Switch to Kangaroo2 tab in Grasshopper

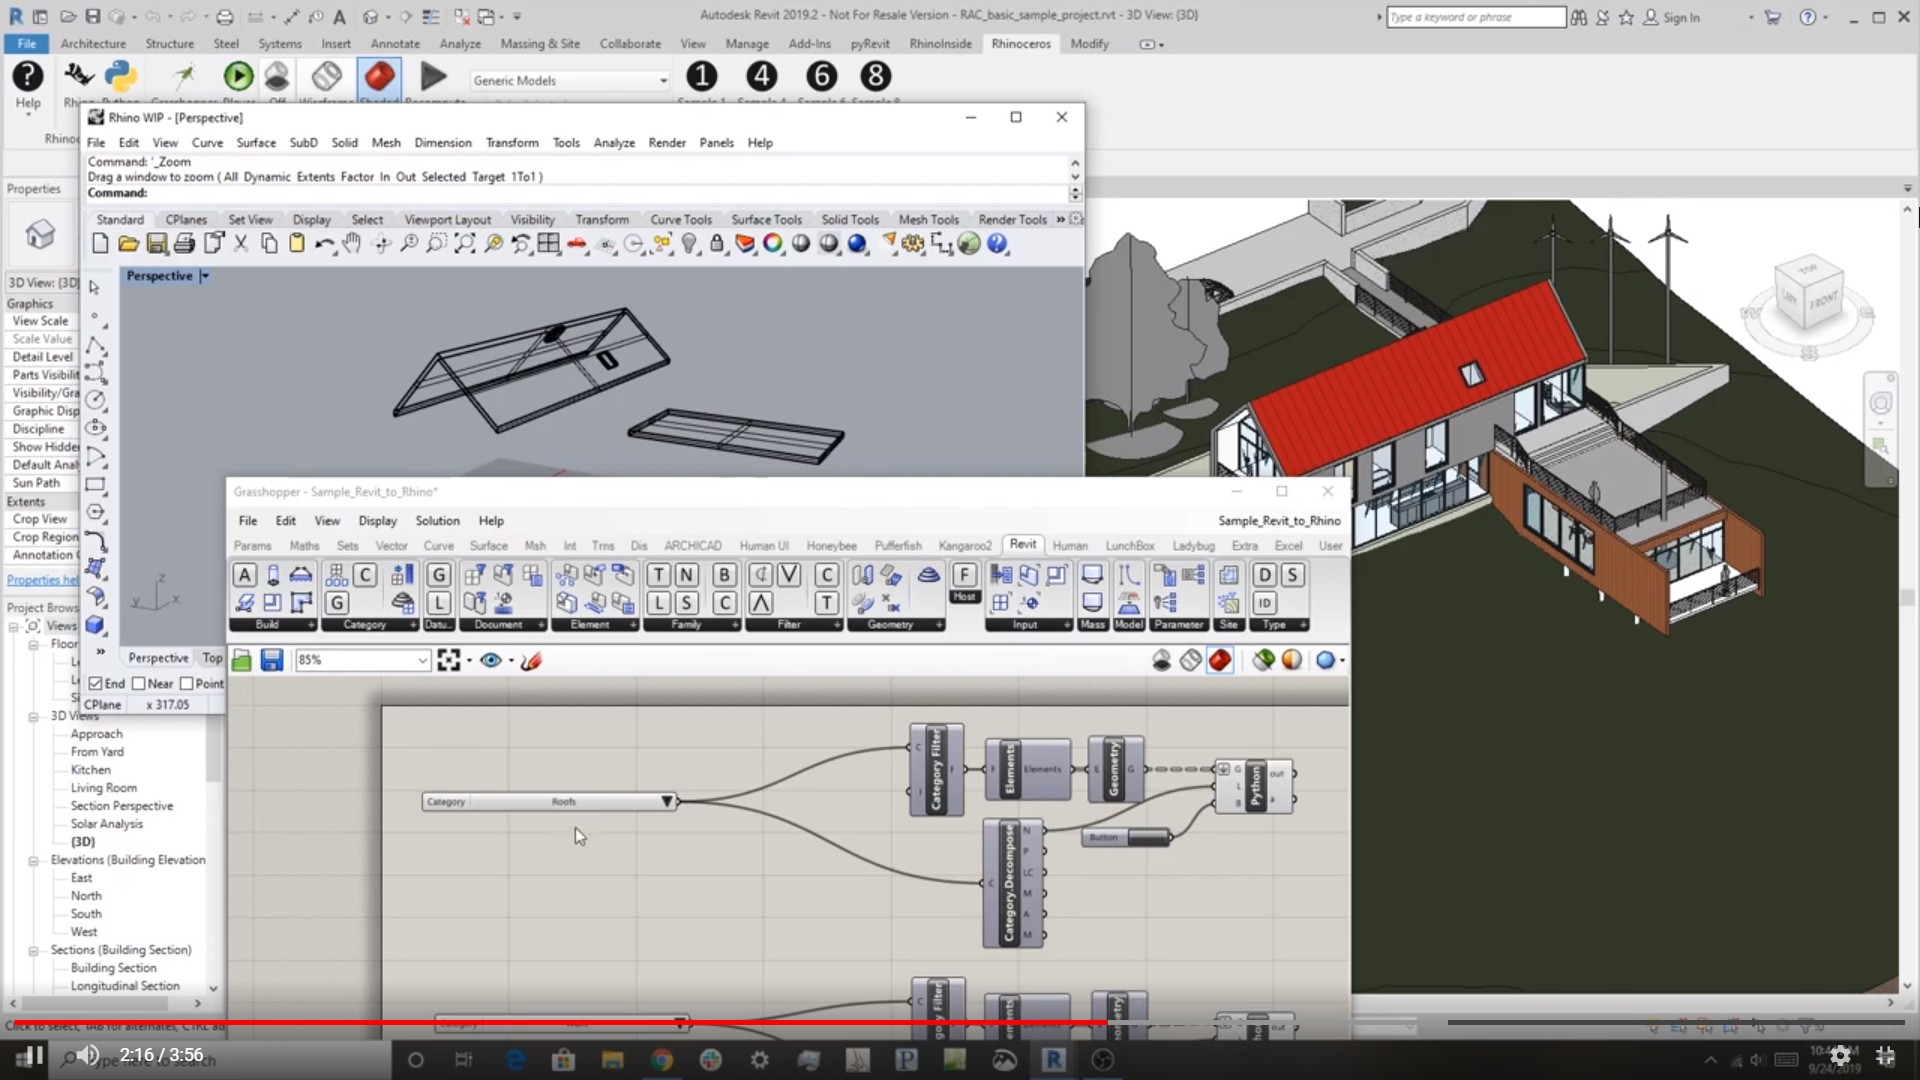click(965, 546)
